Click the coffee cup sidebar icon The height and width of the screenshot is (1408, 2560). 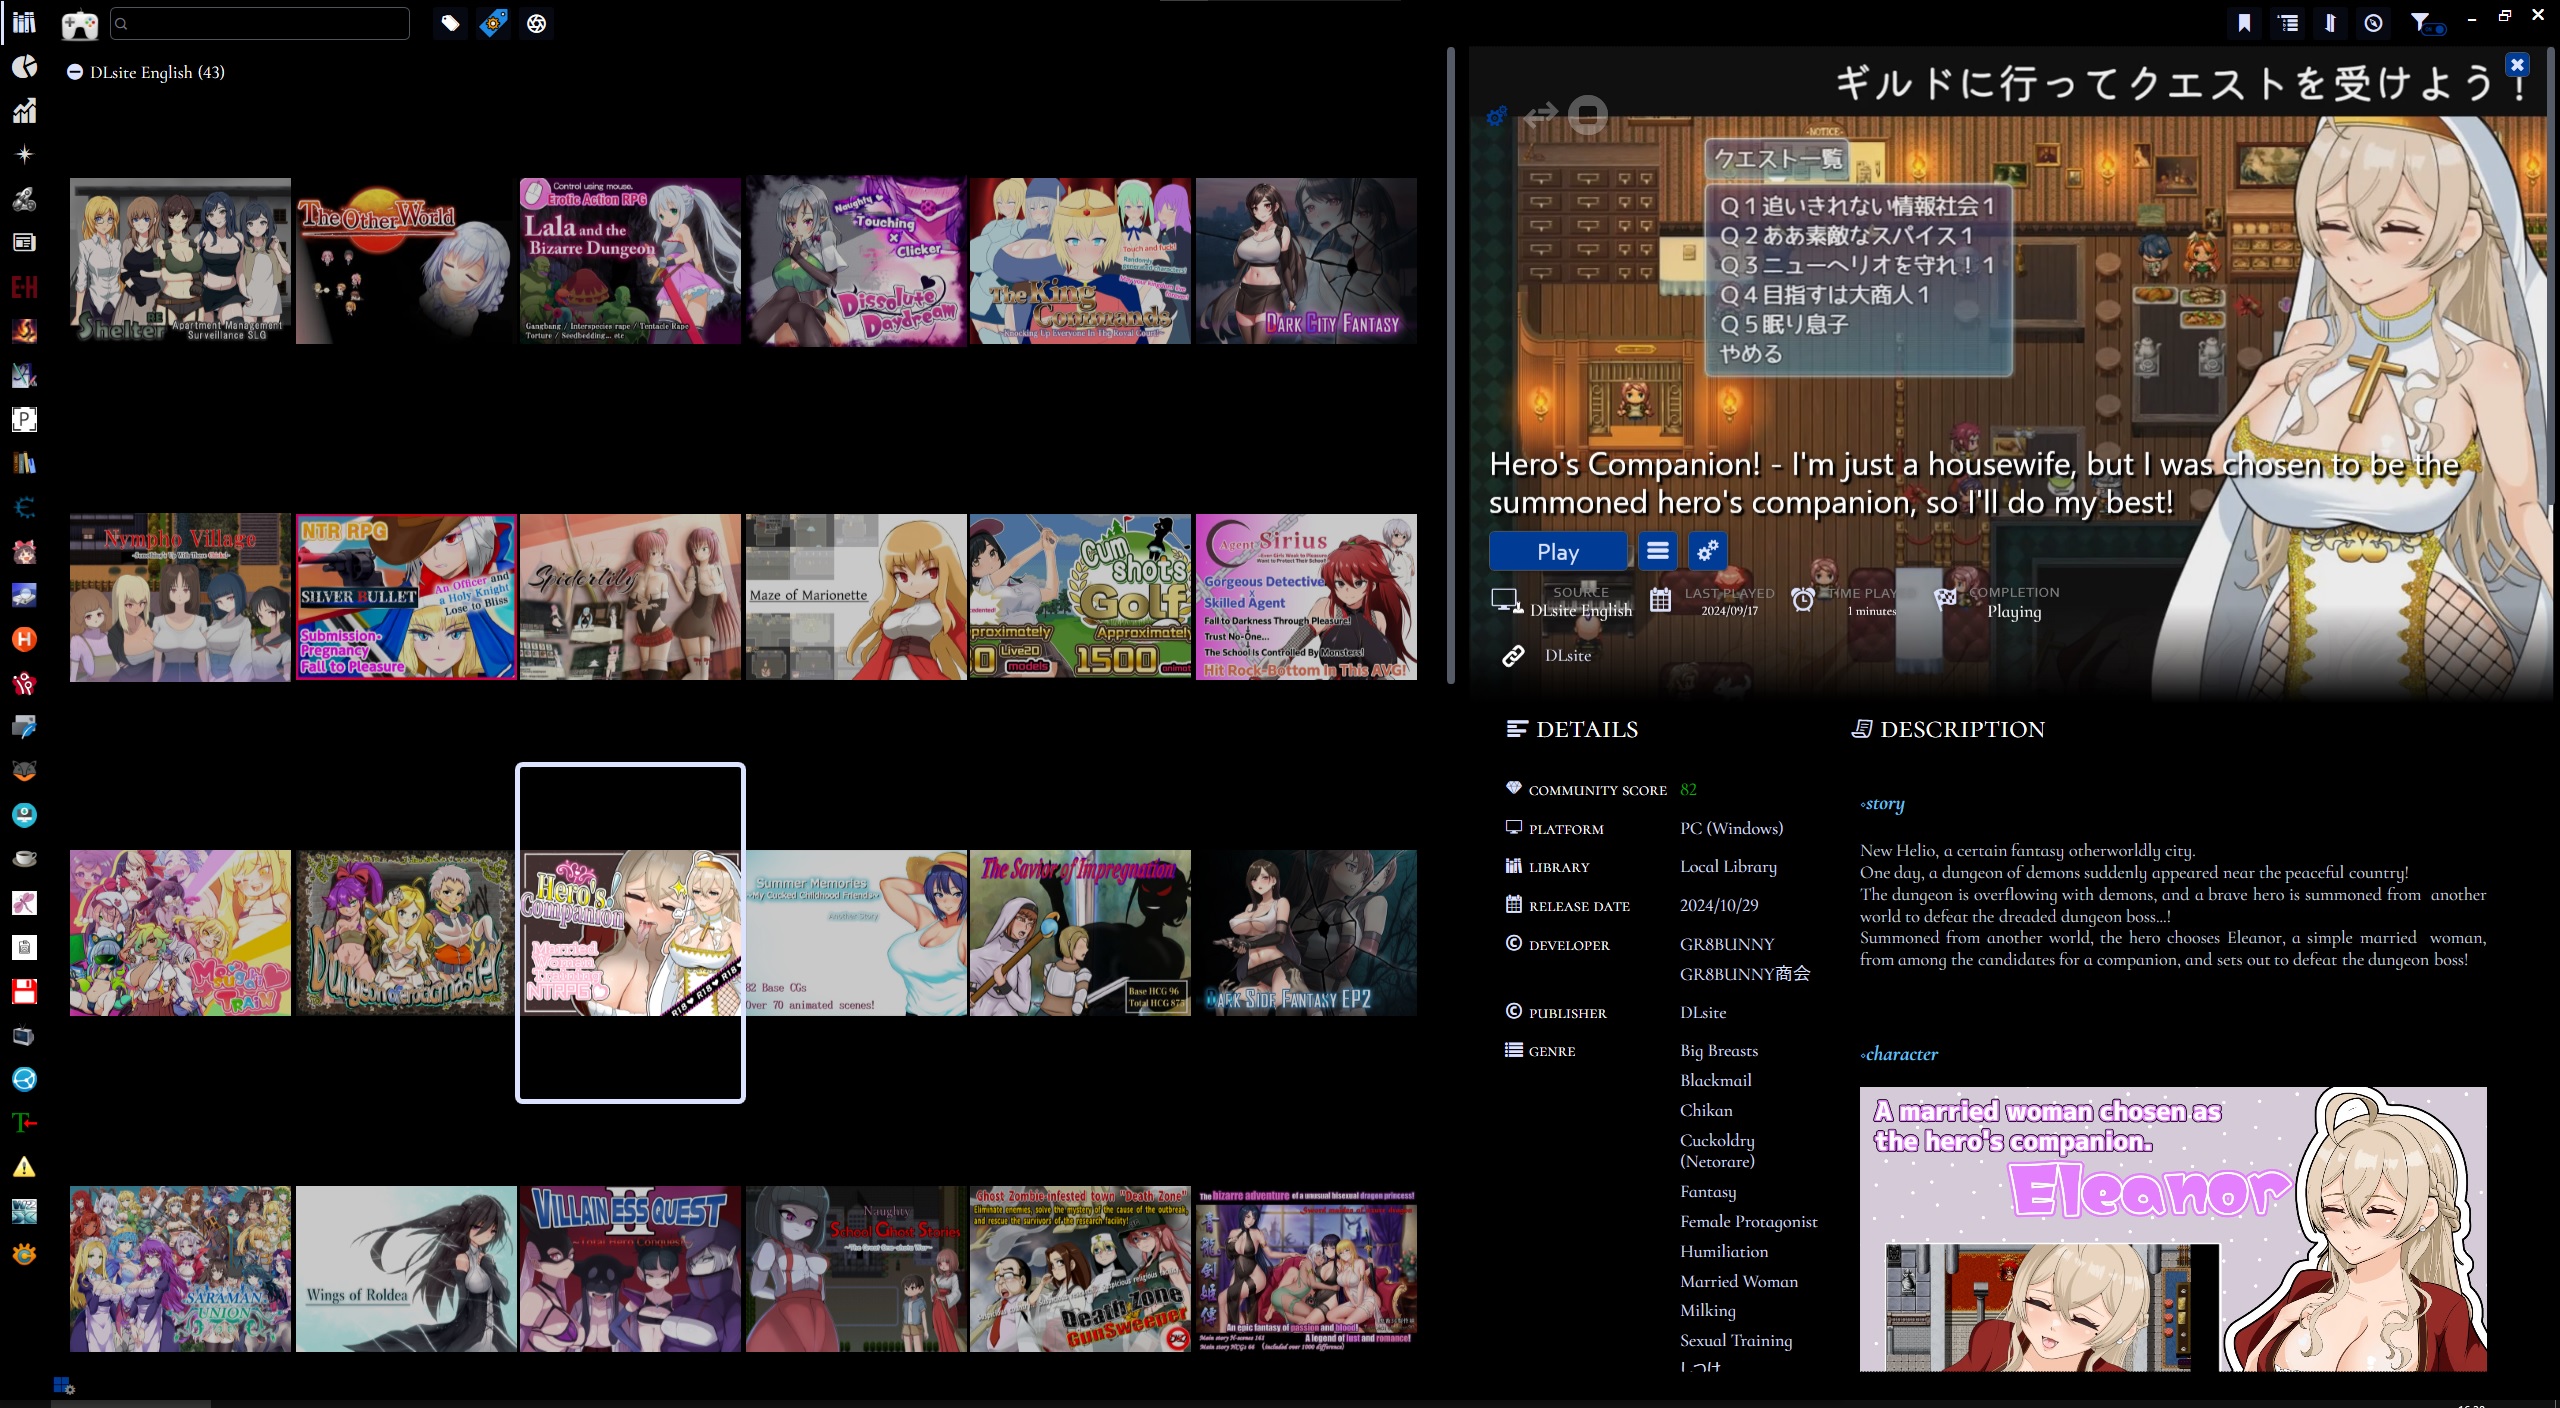click(x=24, y=859)
